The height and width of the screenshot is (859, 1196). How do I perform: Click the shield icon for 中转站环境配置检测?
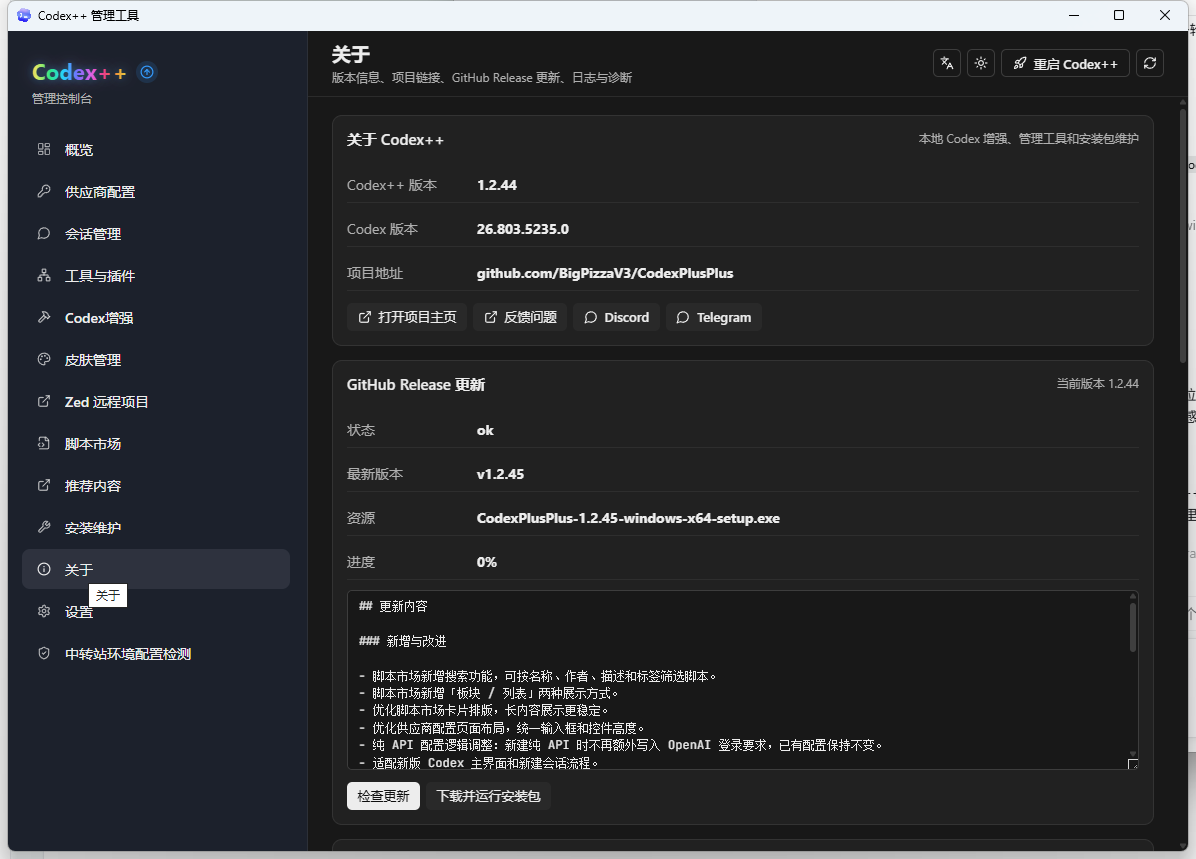(44, 652)
